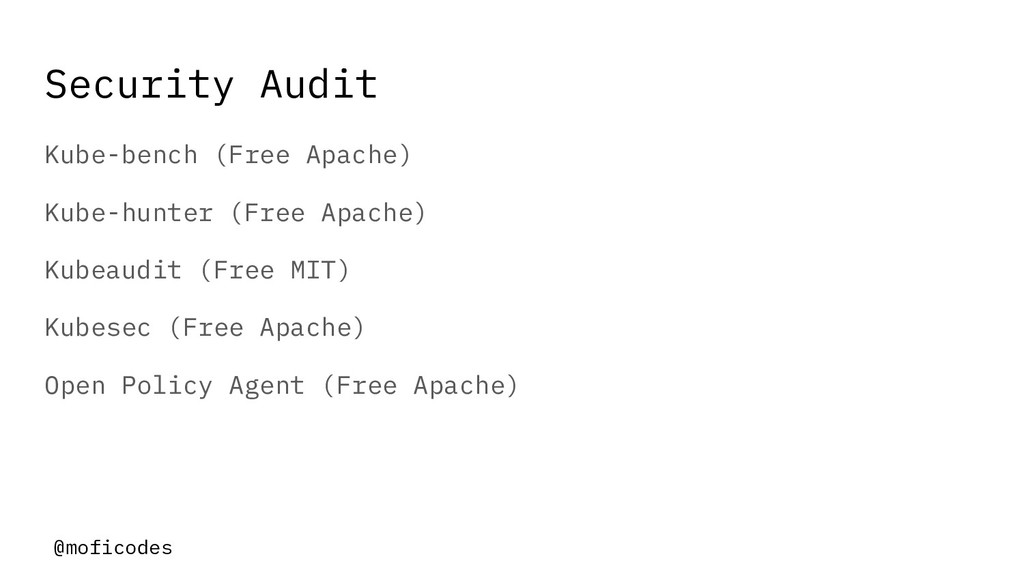Select the word 'Apache' on the Kubesec line
1024x576 pixels.
pos(305,328)
